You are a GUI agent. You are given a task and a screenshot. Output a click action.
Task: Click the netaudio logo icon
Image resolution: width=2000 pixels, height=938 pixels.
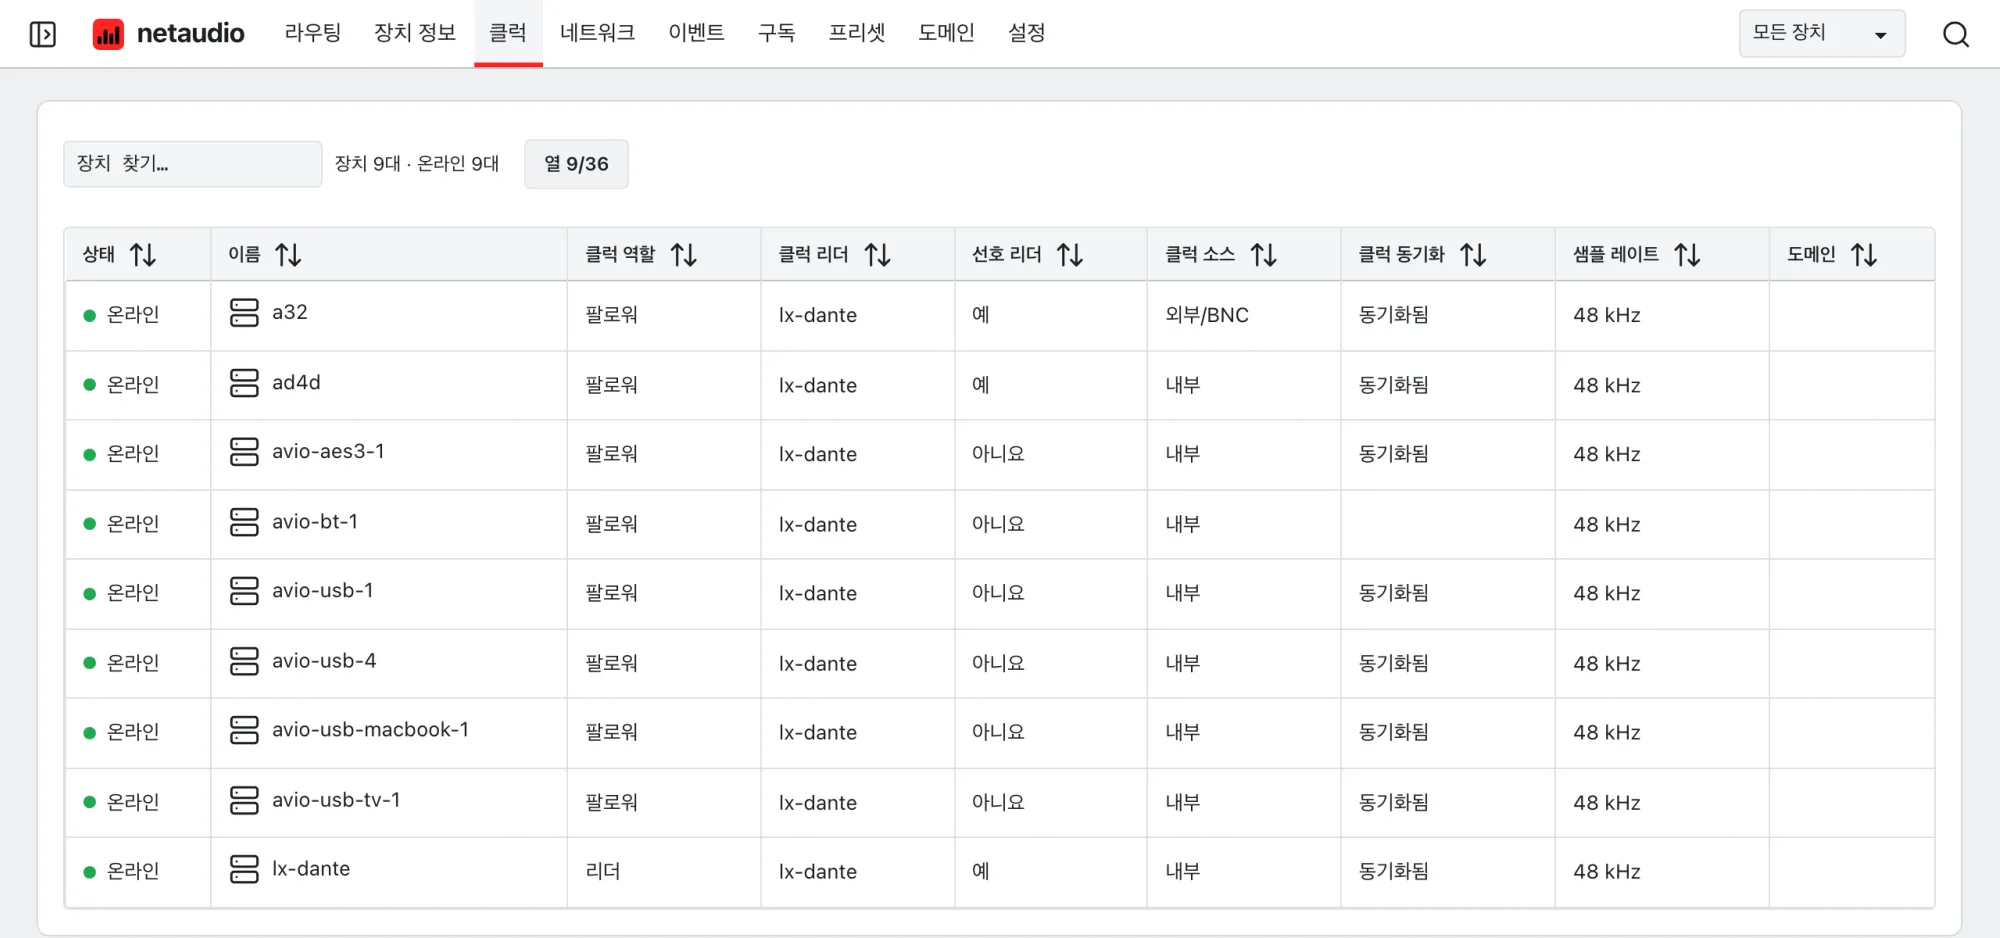108,34
